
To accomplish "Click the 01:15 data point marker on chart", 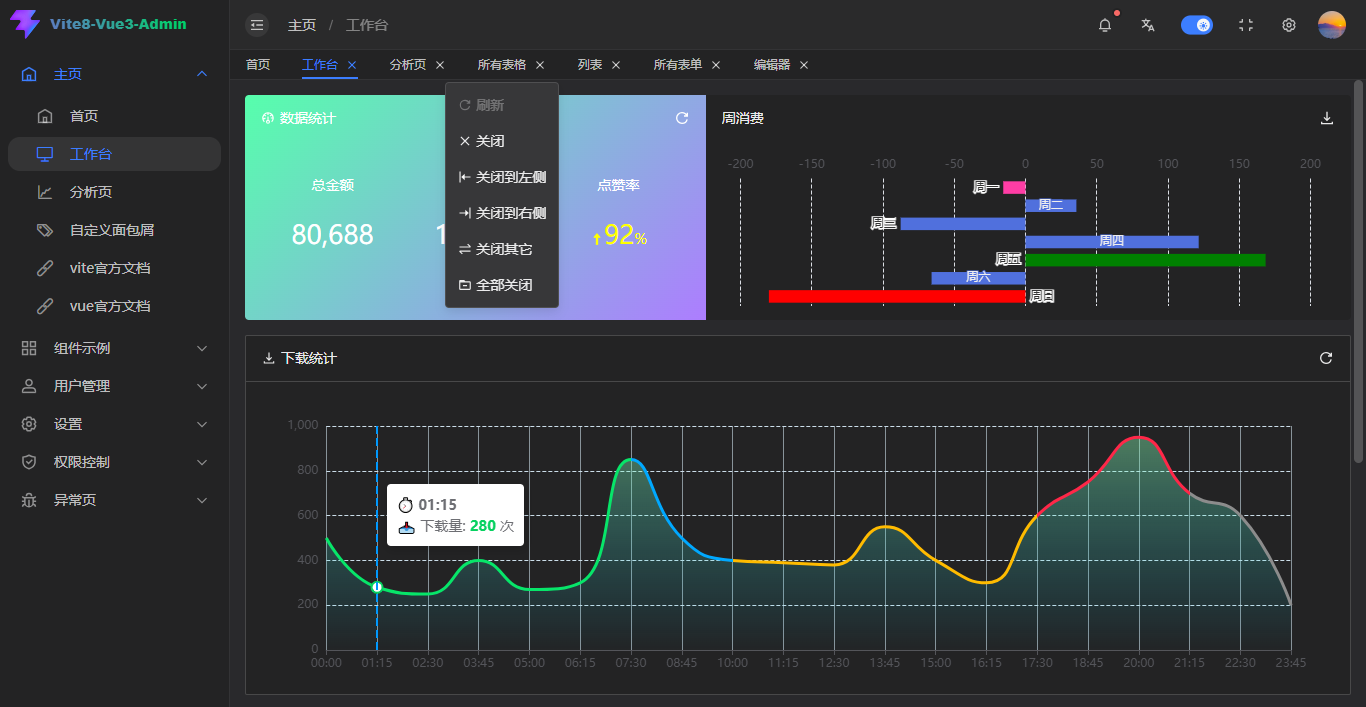I will pos(377,587).
